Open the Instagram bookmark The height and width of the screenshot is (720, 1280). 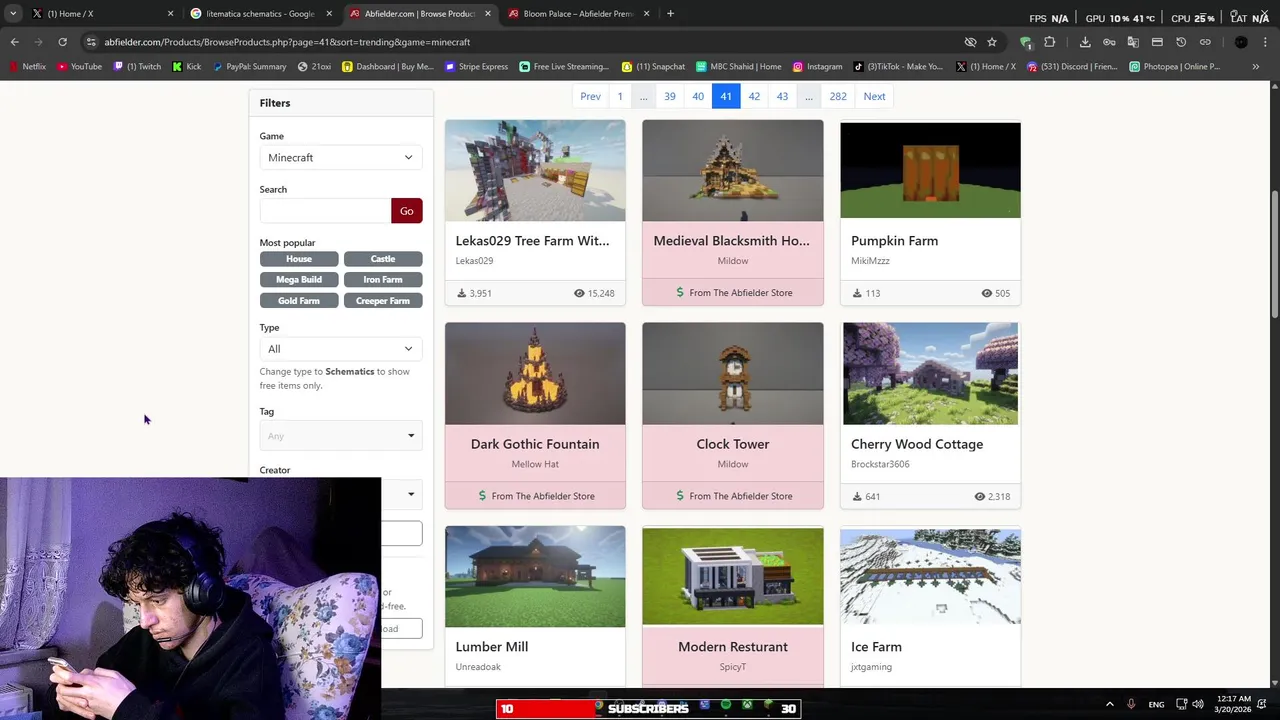click(x=817, y=67)
